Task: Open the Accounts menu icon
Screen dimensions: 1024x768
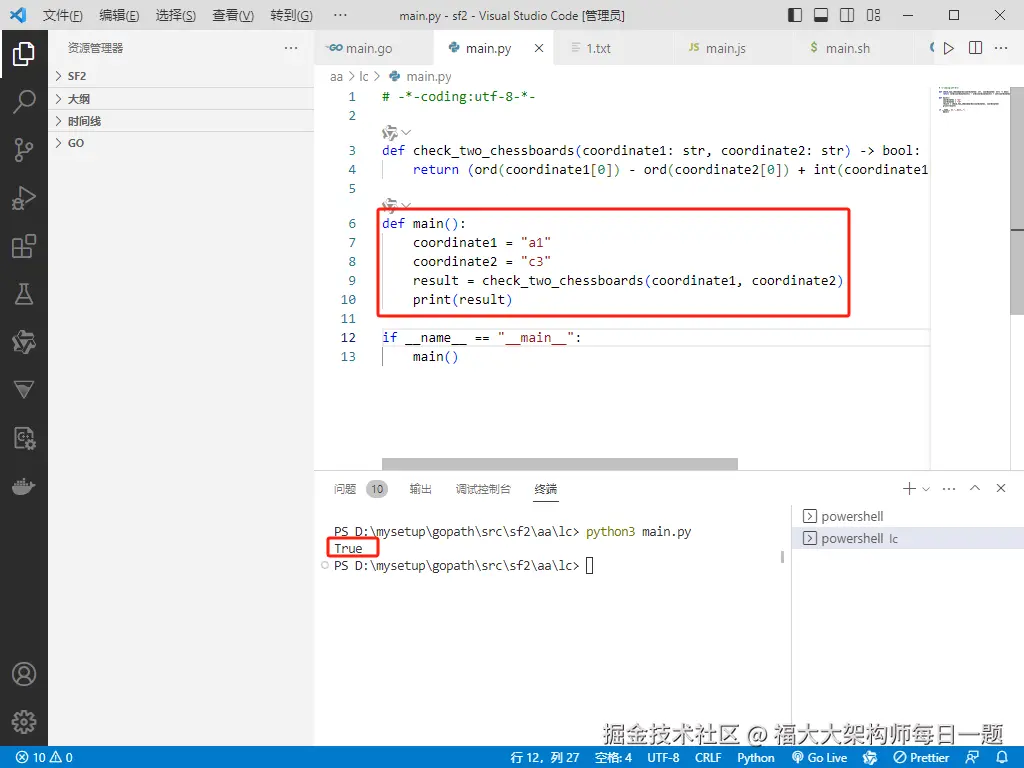Action: pos(24,674)
